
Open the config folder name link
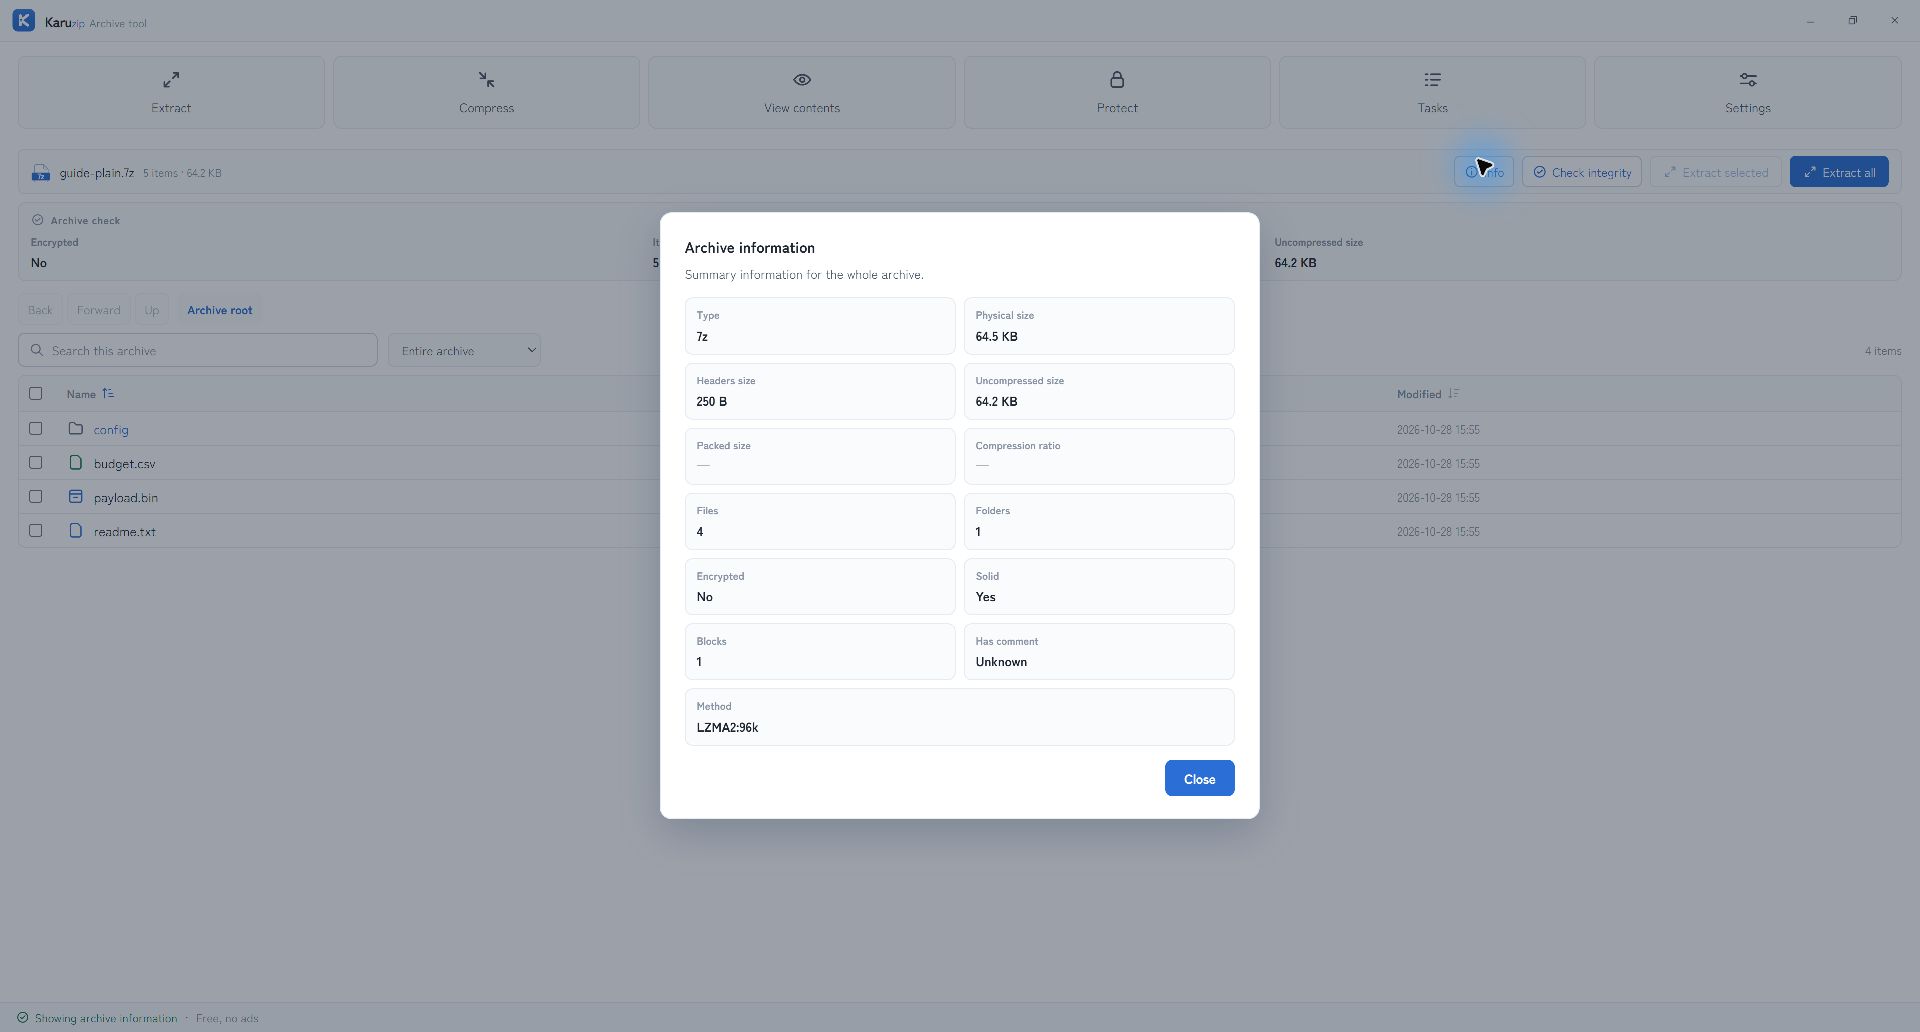tap(111, 430)
